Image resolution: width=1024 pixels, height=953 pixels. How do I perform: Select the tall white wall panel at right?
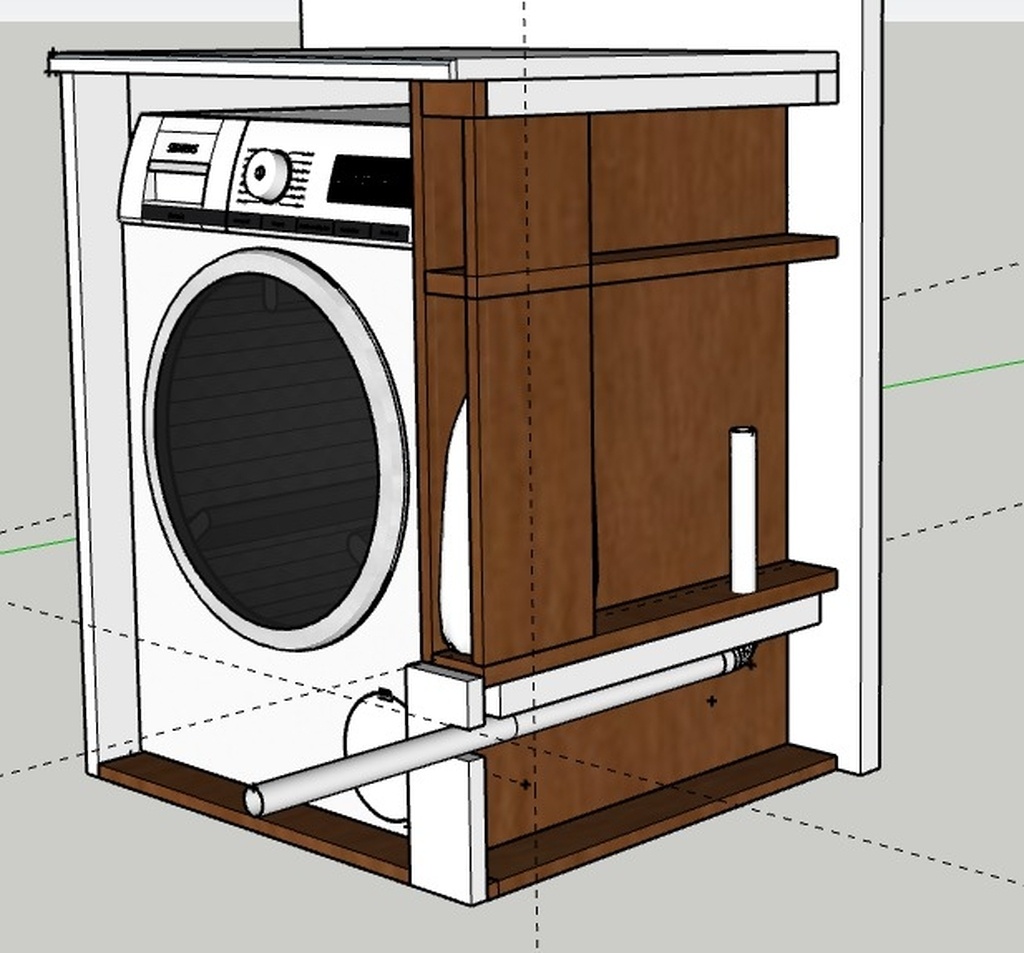pyautogui.click(x=872, y=387)
